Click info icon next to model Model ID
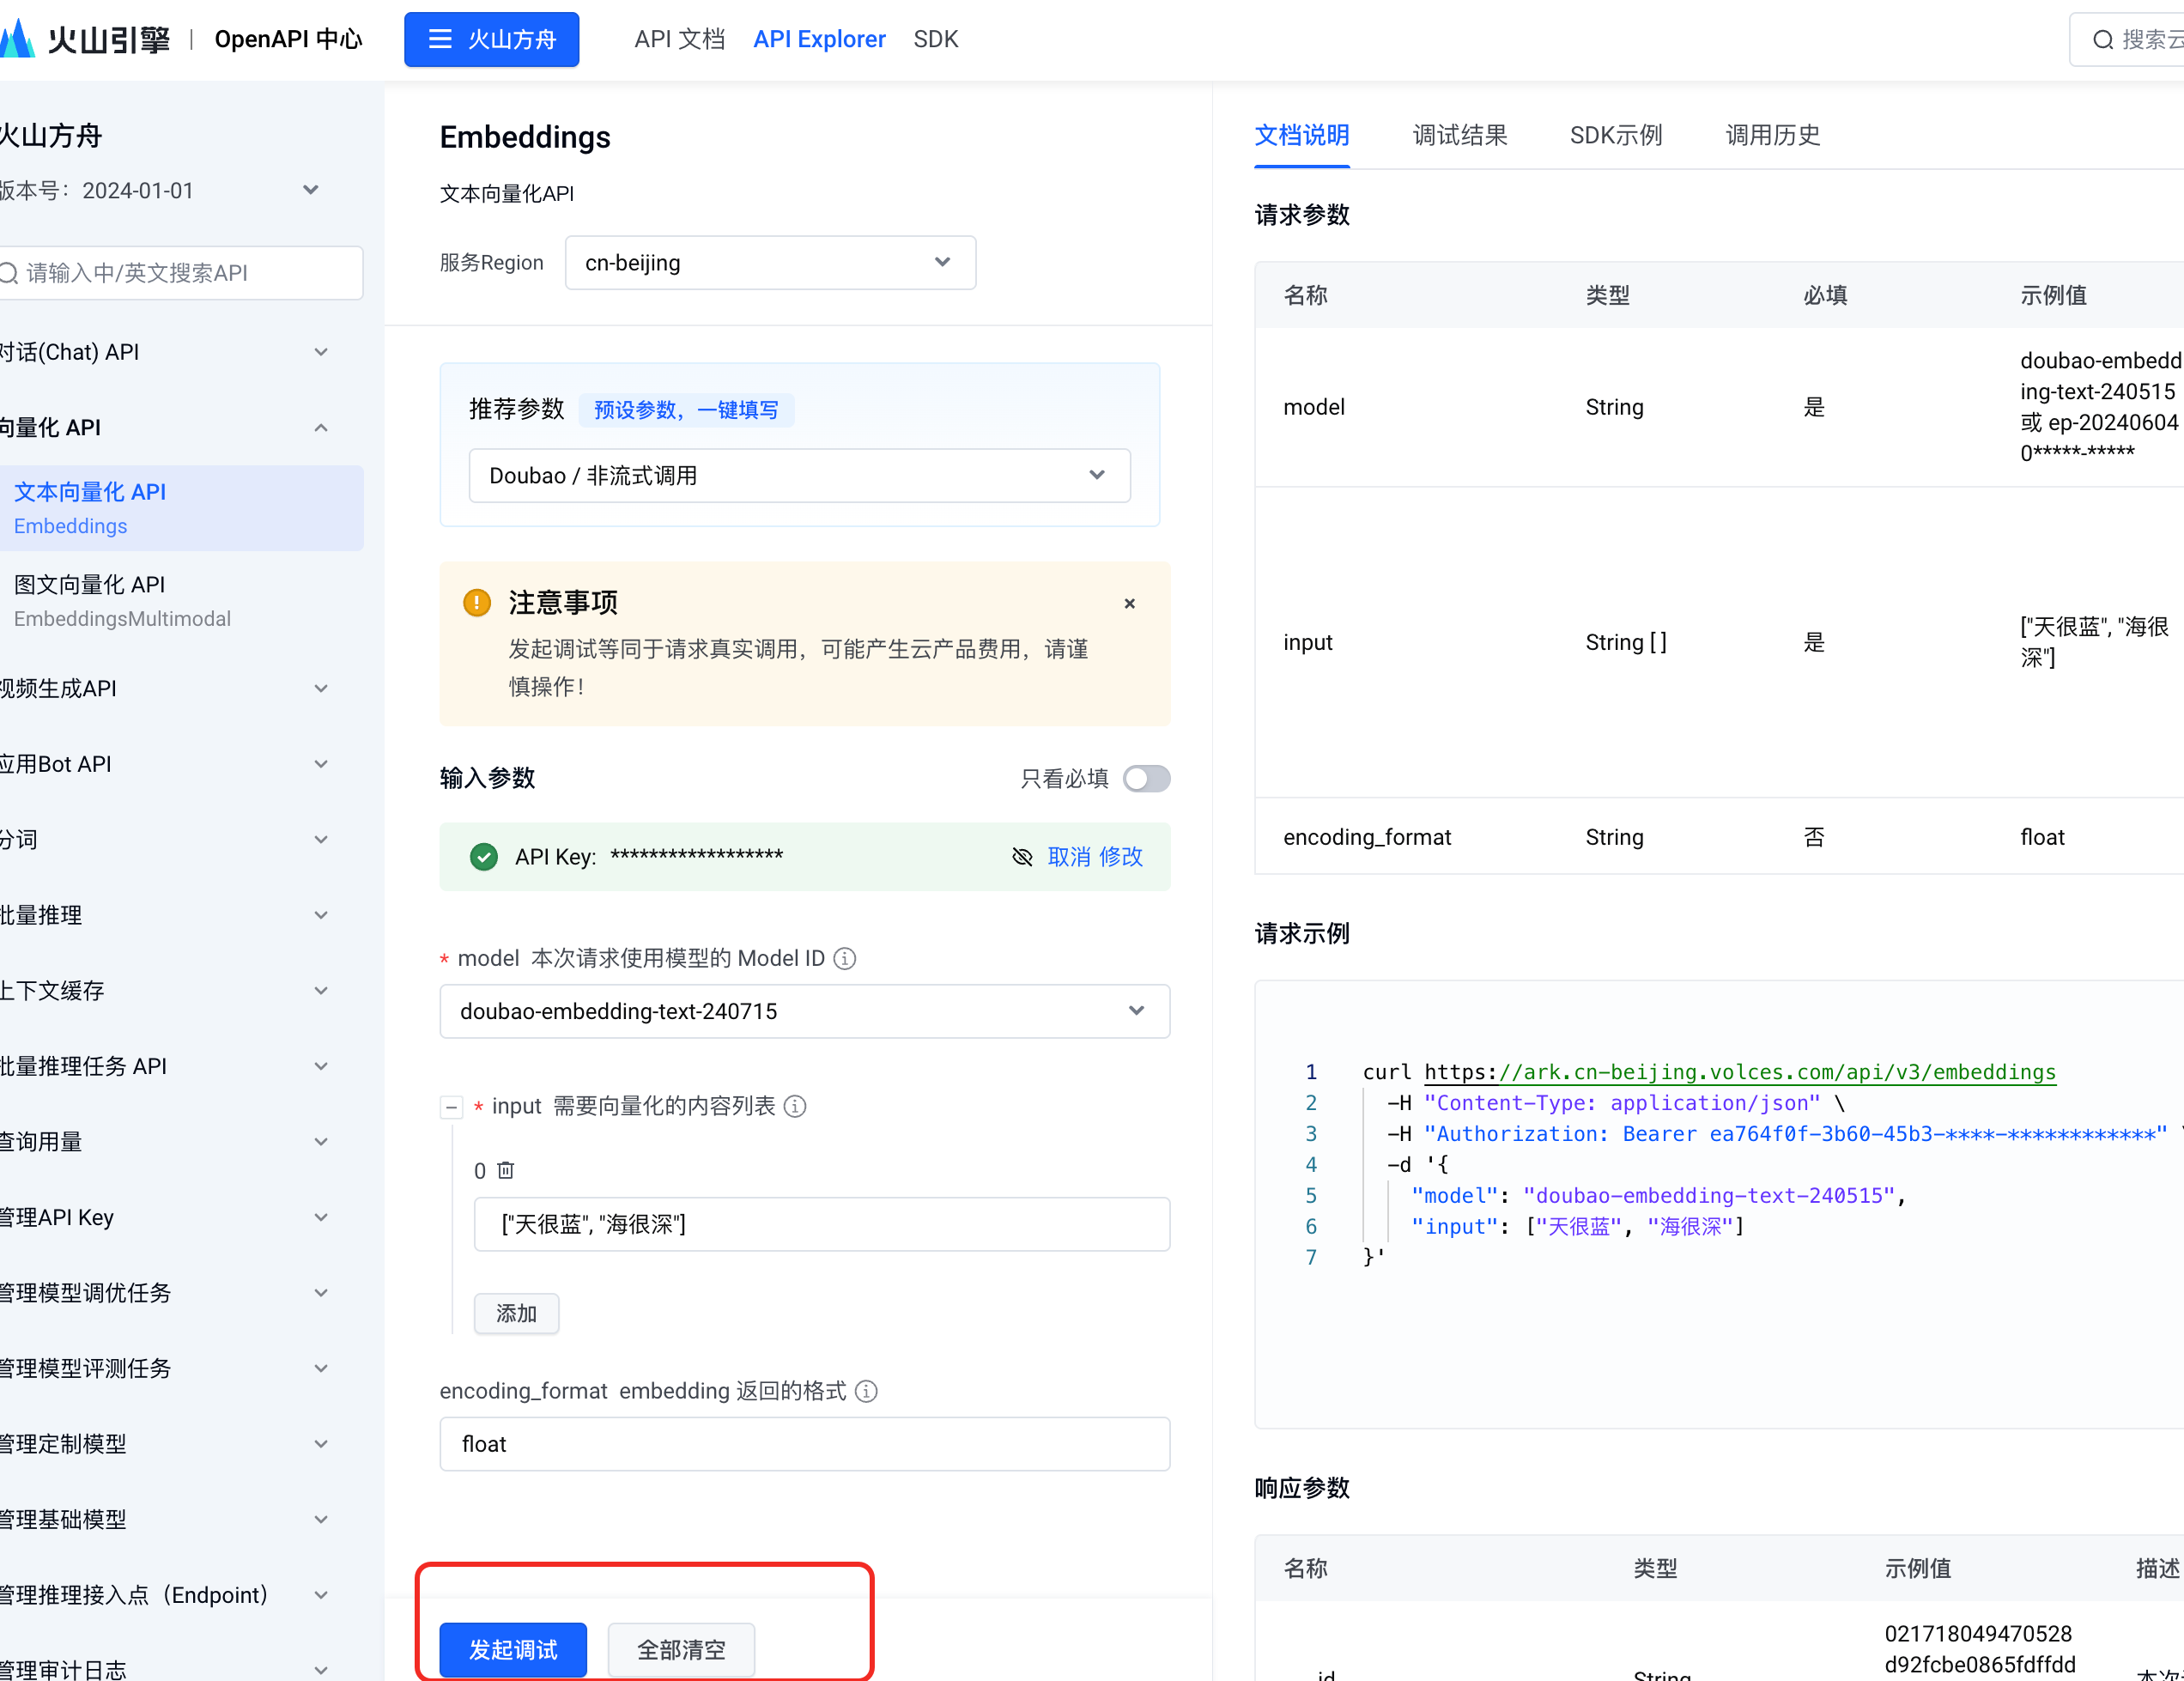The width and height of the screenshot is (2184, 1681). (x=845, y=958)
